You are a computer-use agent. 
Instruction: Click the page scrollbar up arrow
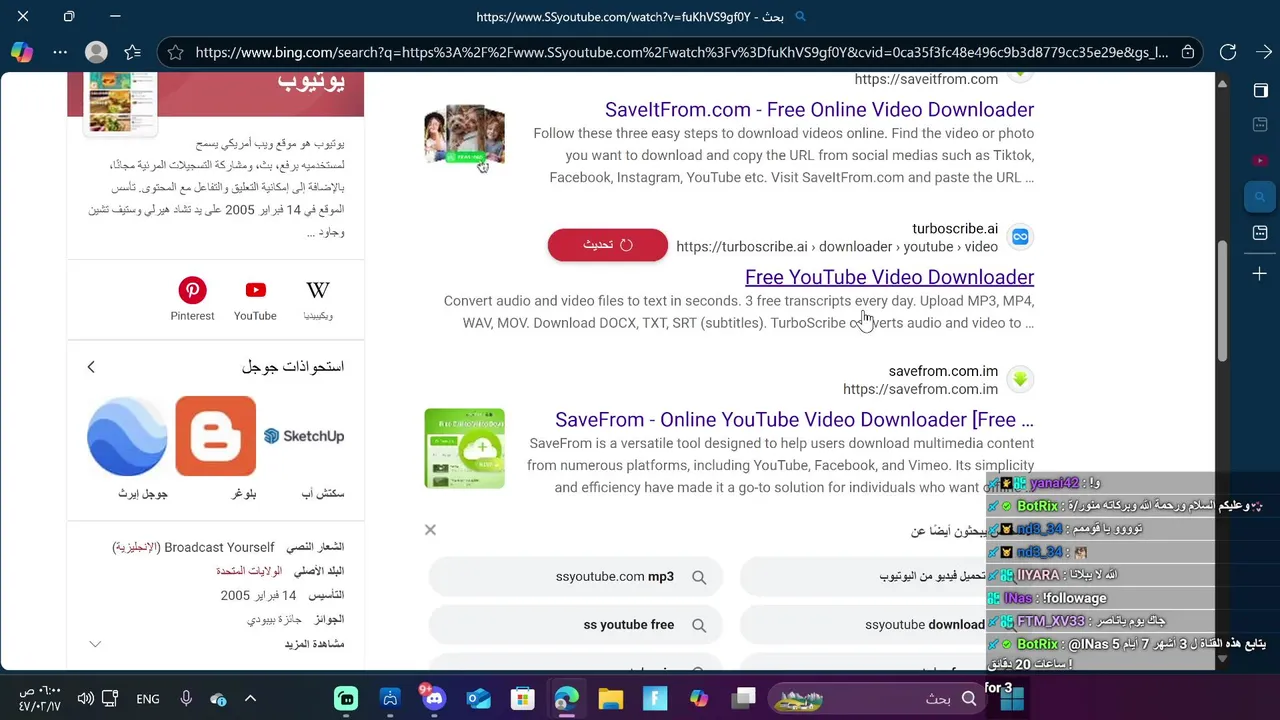1222,83
